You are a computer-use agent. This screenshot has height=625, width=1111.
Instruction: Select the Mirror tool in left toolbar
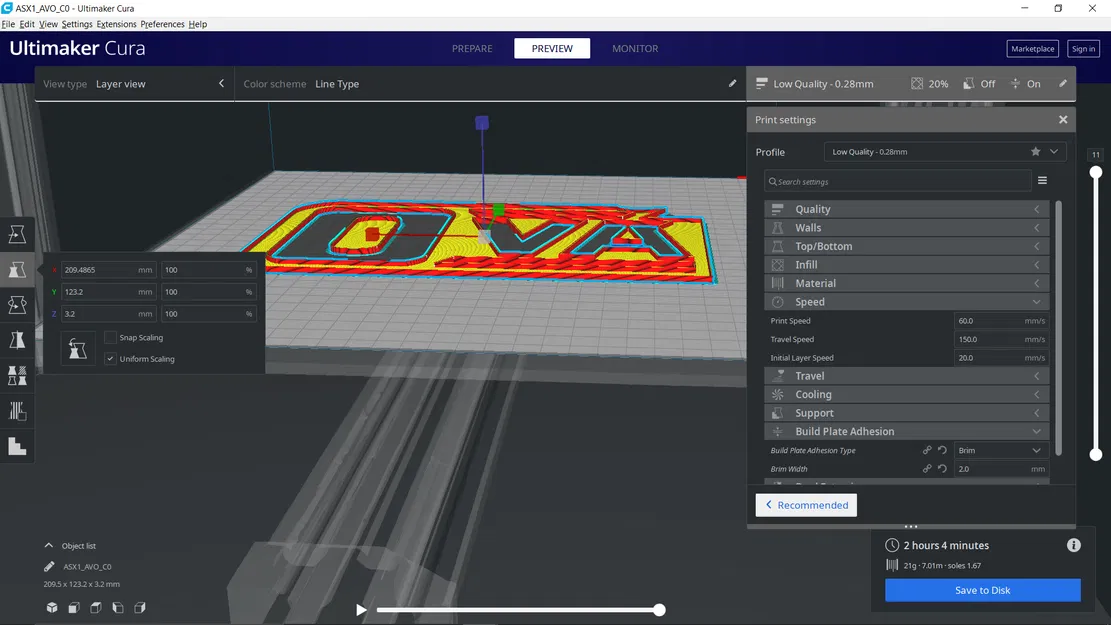[17, 340]
